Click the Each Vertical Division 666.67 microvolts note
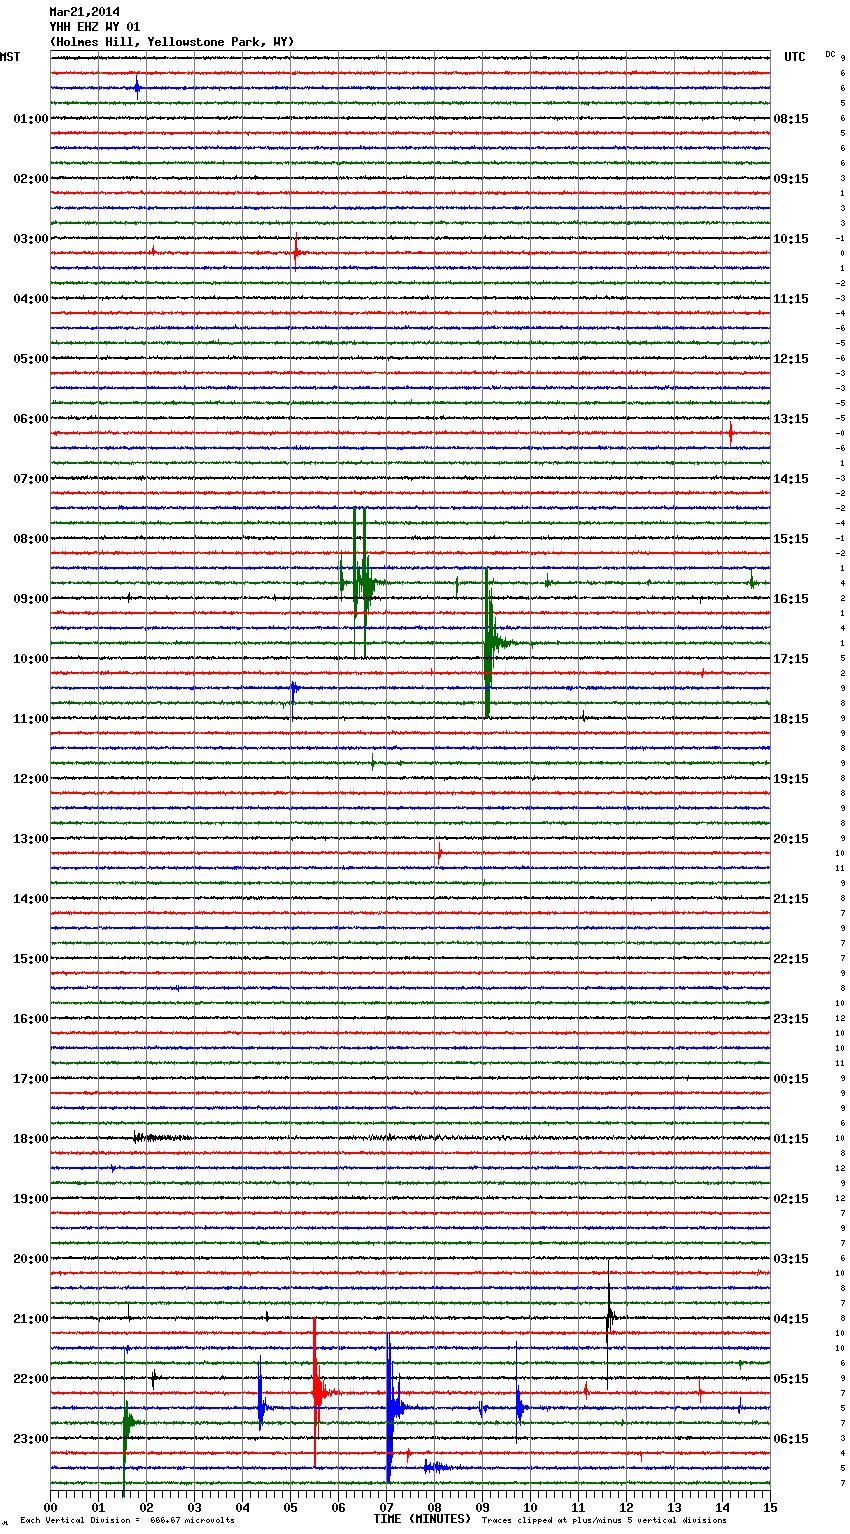The image size is (850, 1534). click(x=127, y=1520)
